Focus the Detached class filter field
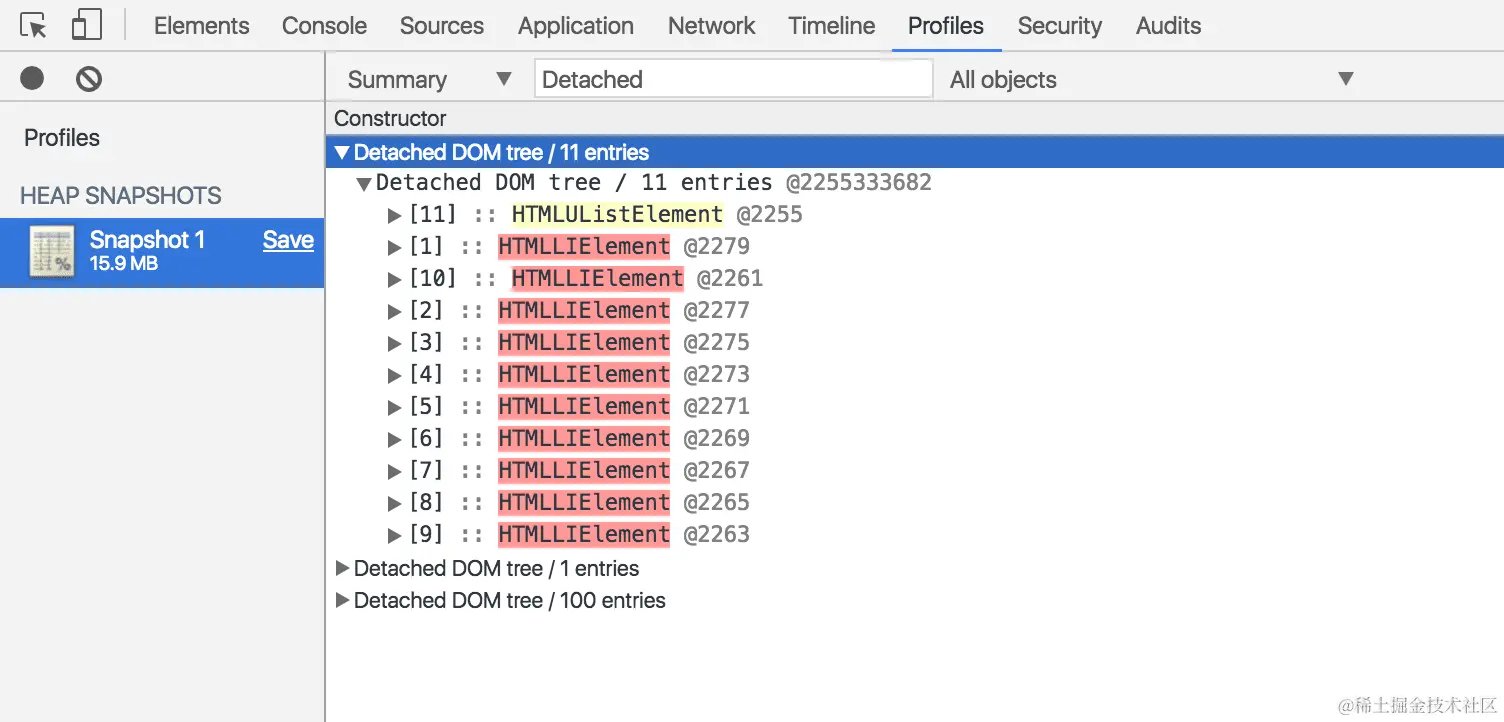1504x722 pixels. point(733,79)
